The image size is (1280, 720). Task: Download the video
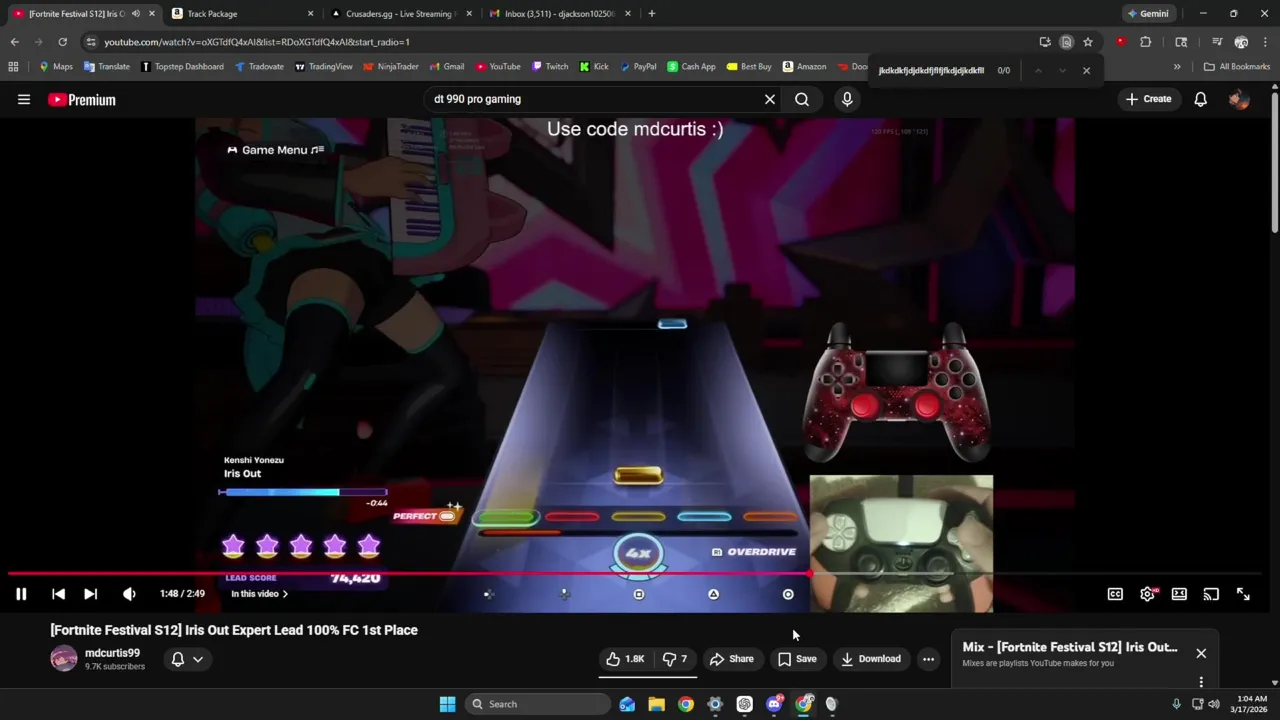[x=871, y=659]
